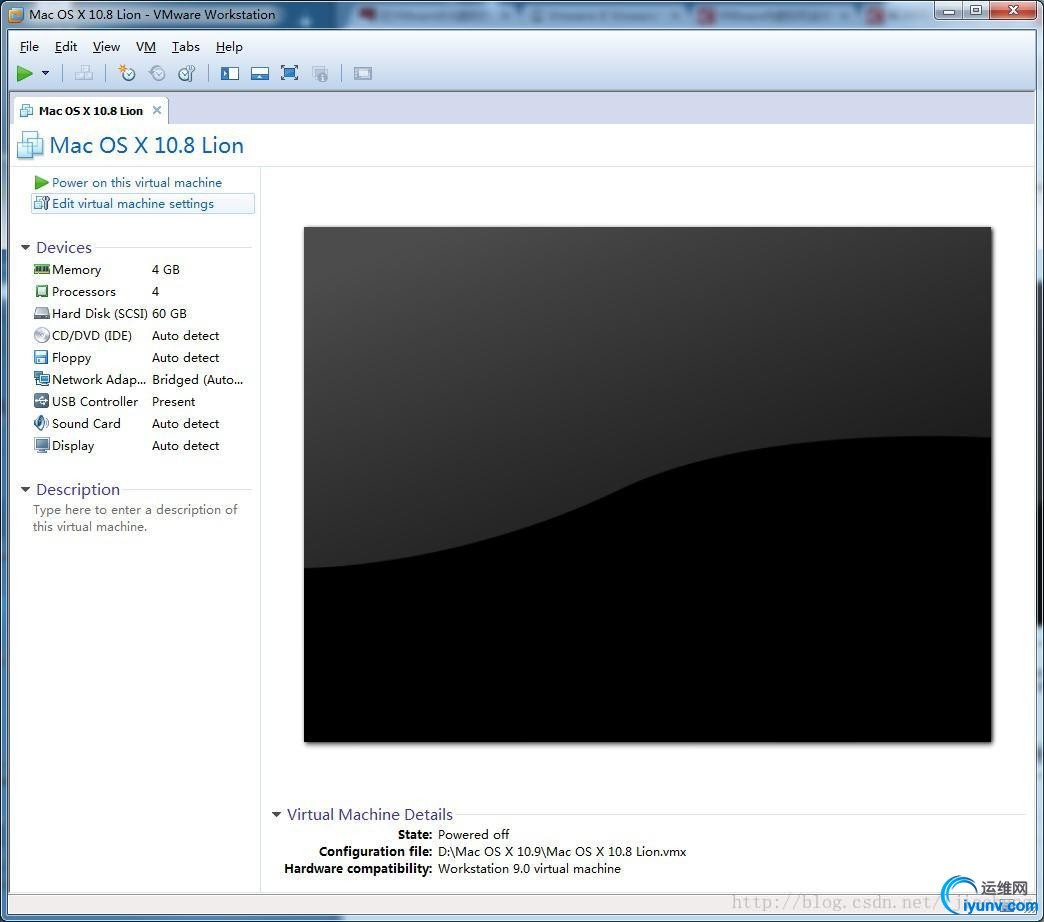Click the console view toolbar icon
Viewport: 1044px width, 922px height.
coord(363,73)
